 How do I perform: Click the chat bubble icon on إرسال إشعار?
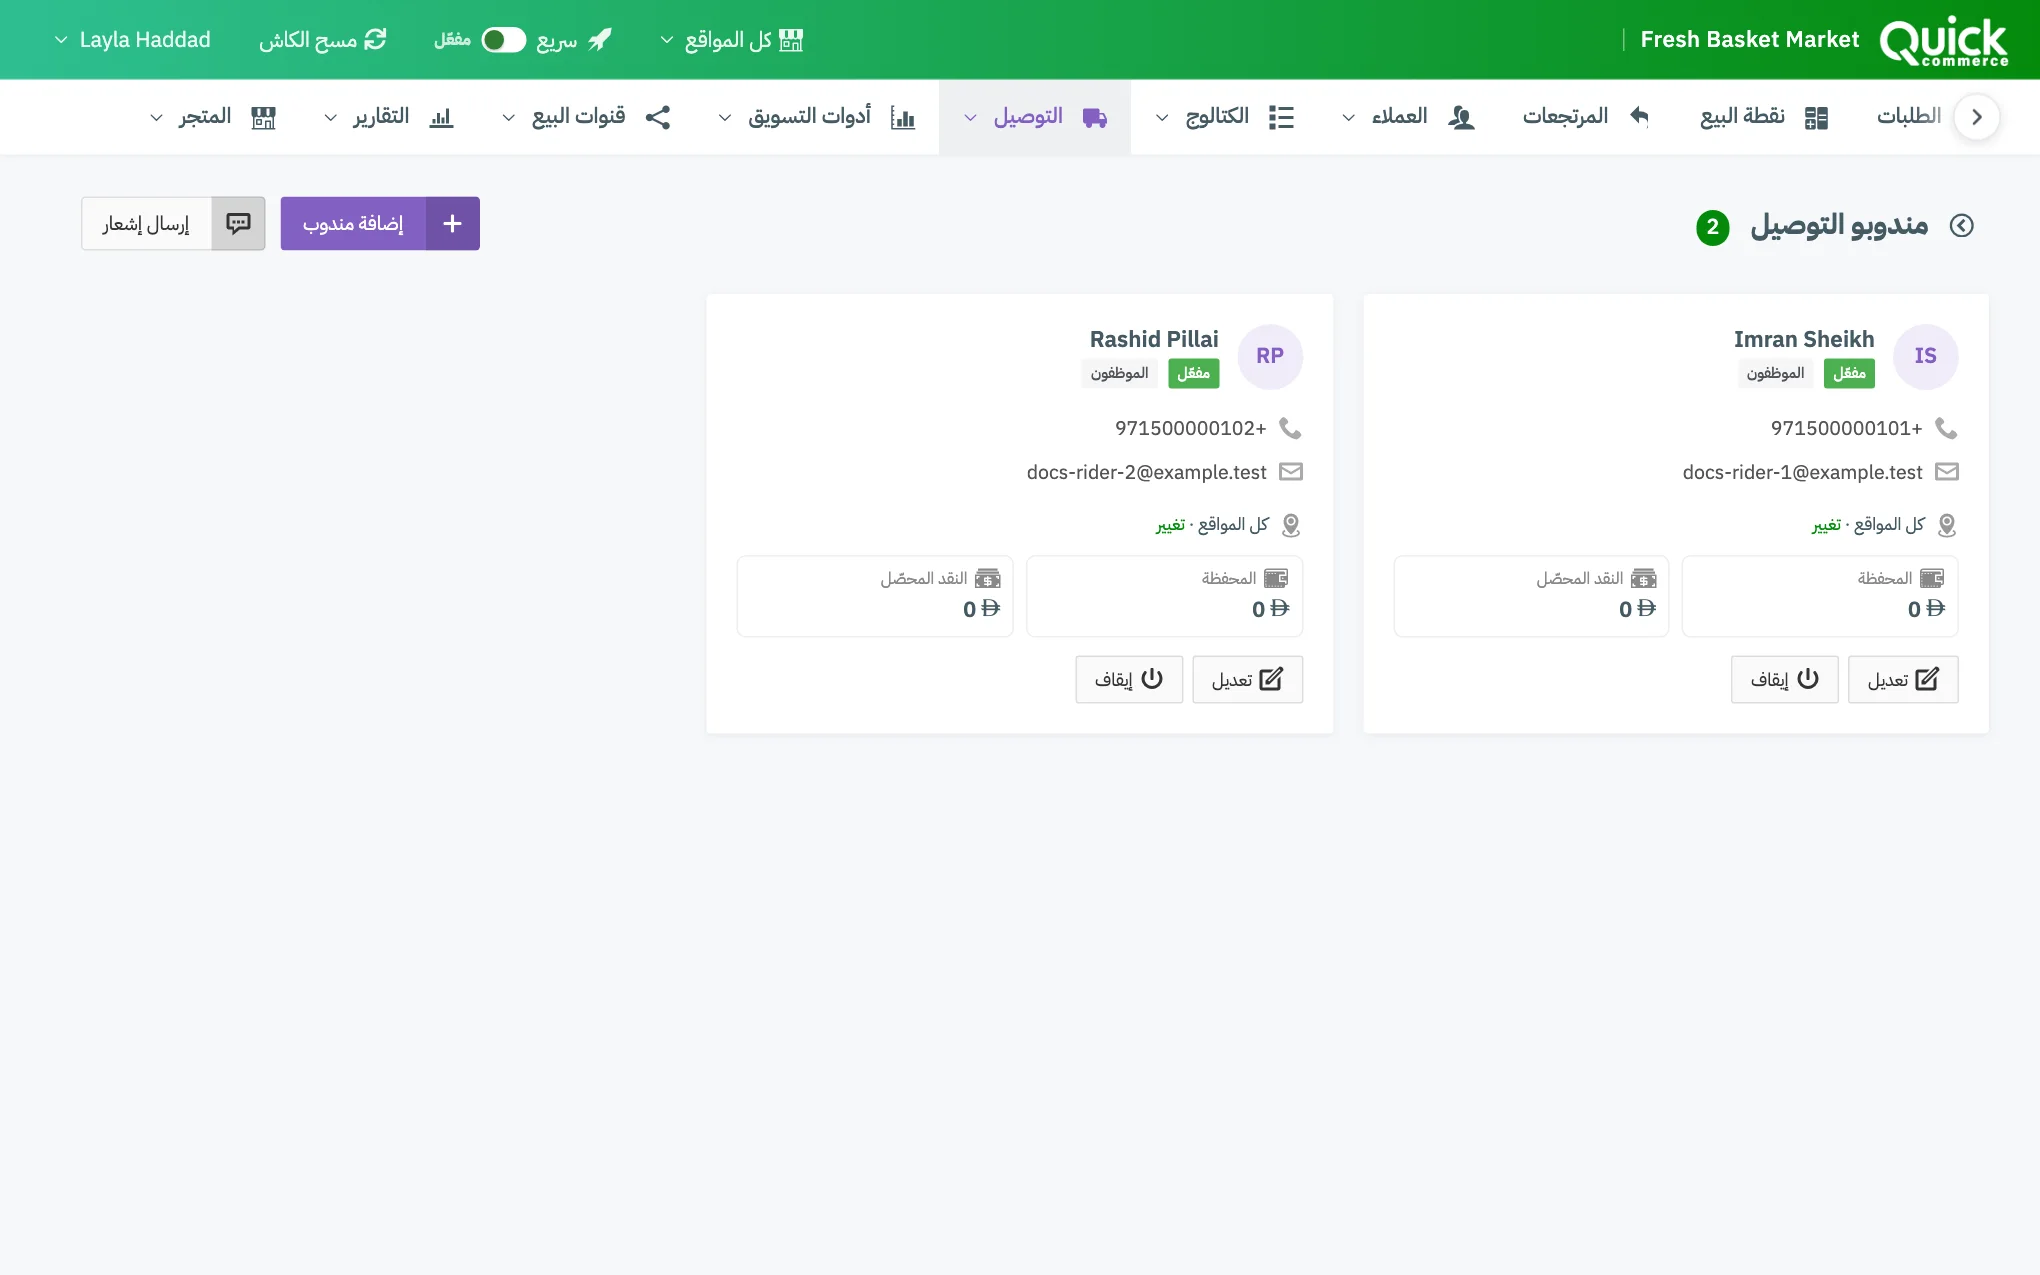tap(238, 223)
